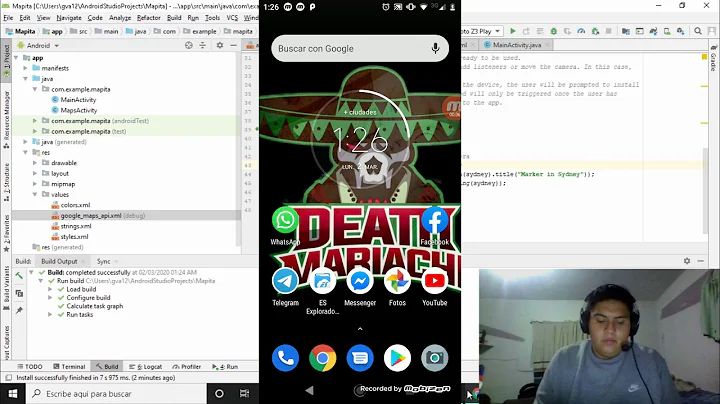This screenshot has height=404, width=720.
Task: Click pin icon in Build panel sidebar
Action: pos(19,310)
